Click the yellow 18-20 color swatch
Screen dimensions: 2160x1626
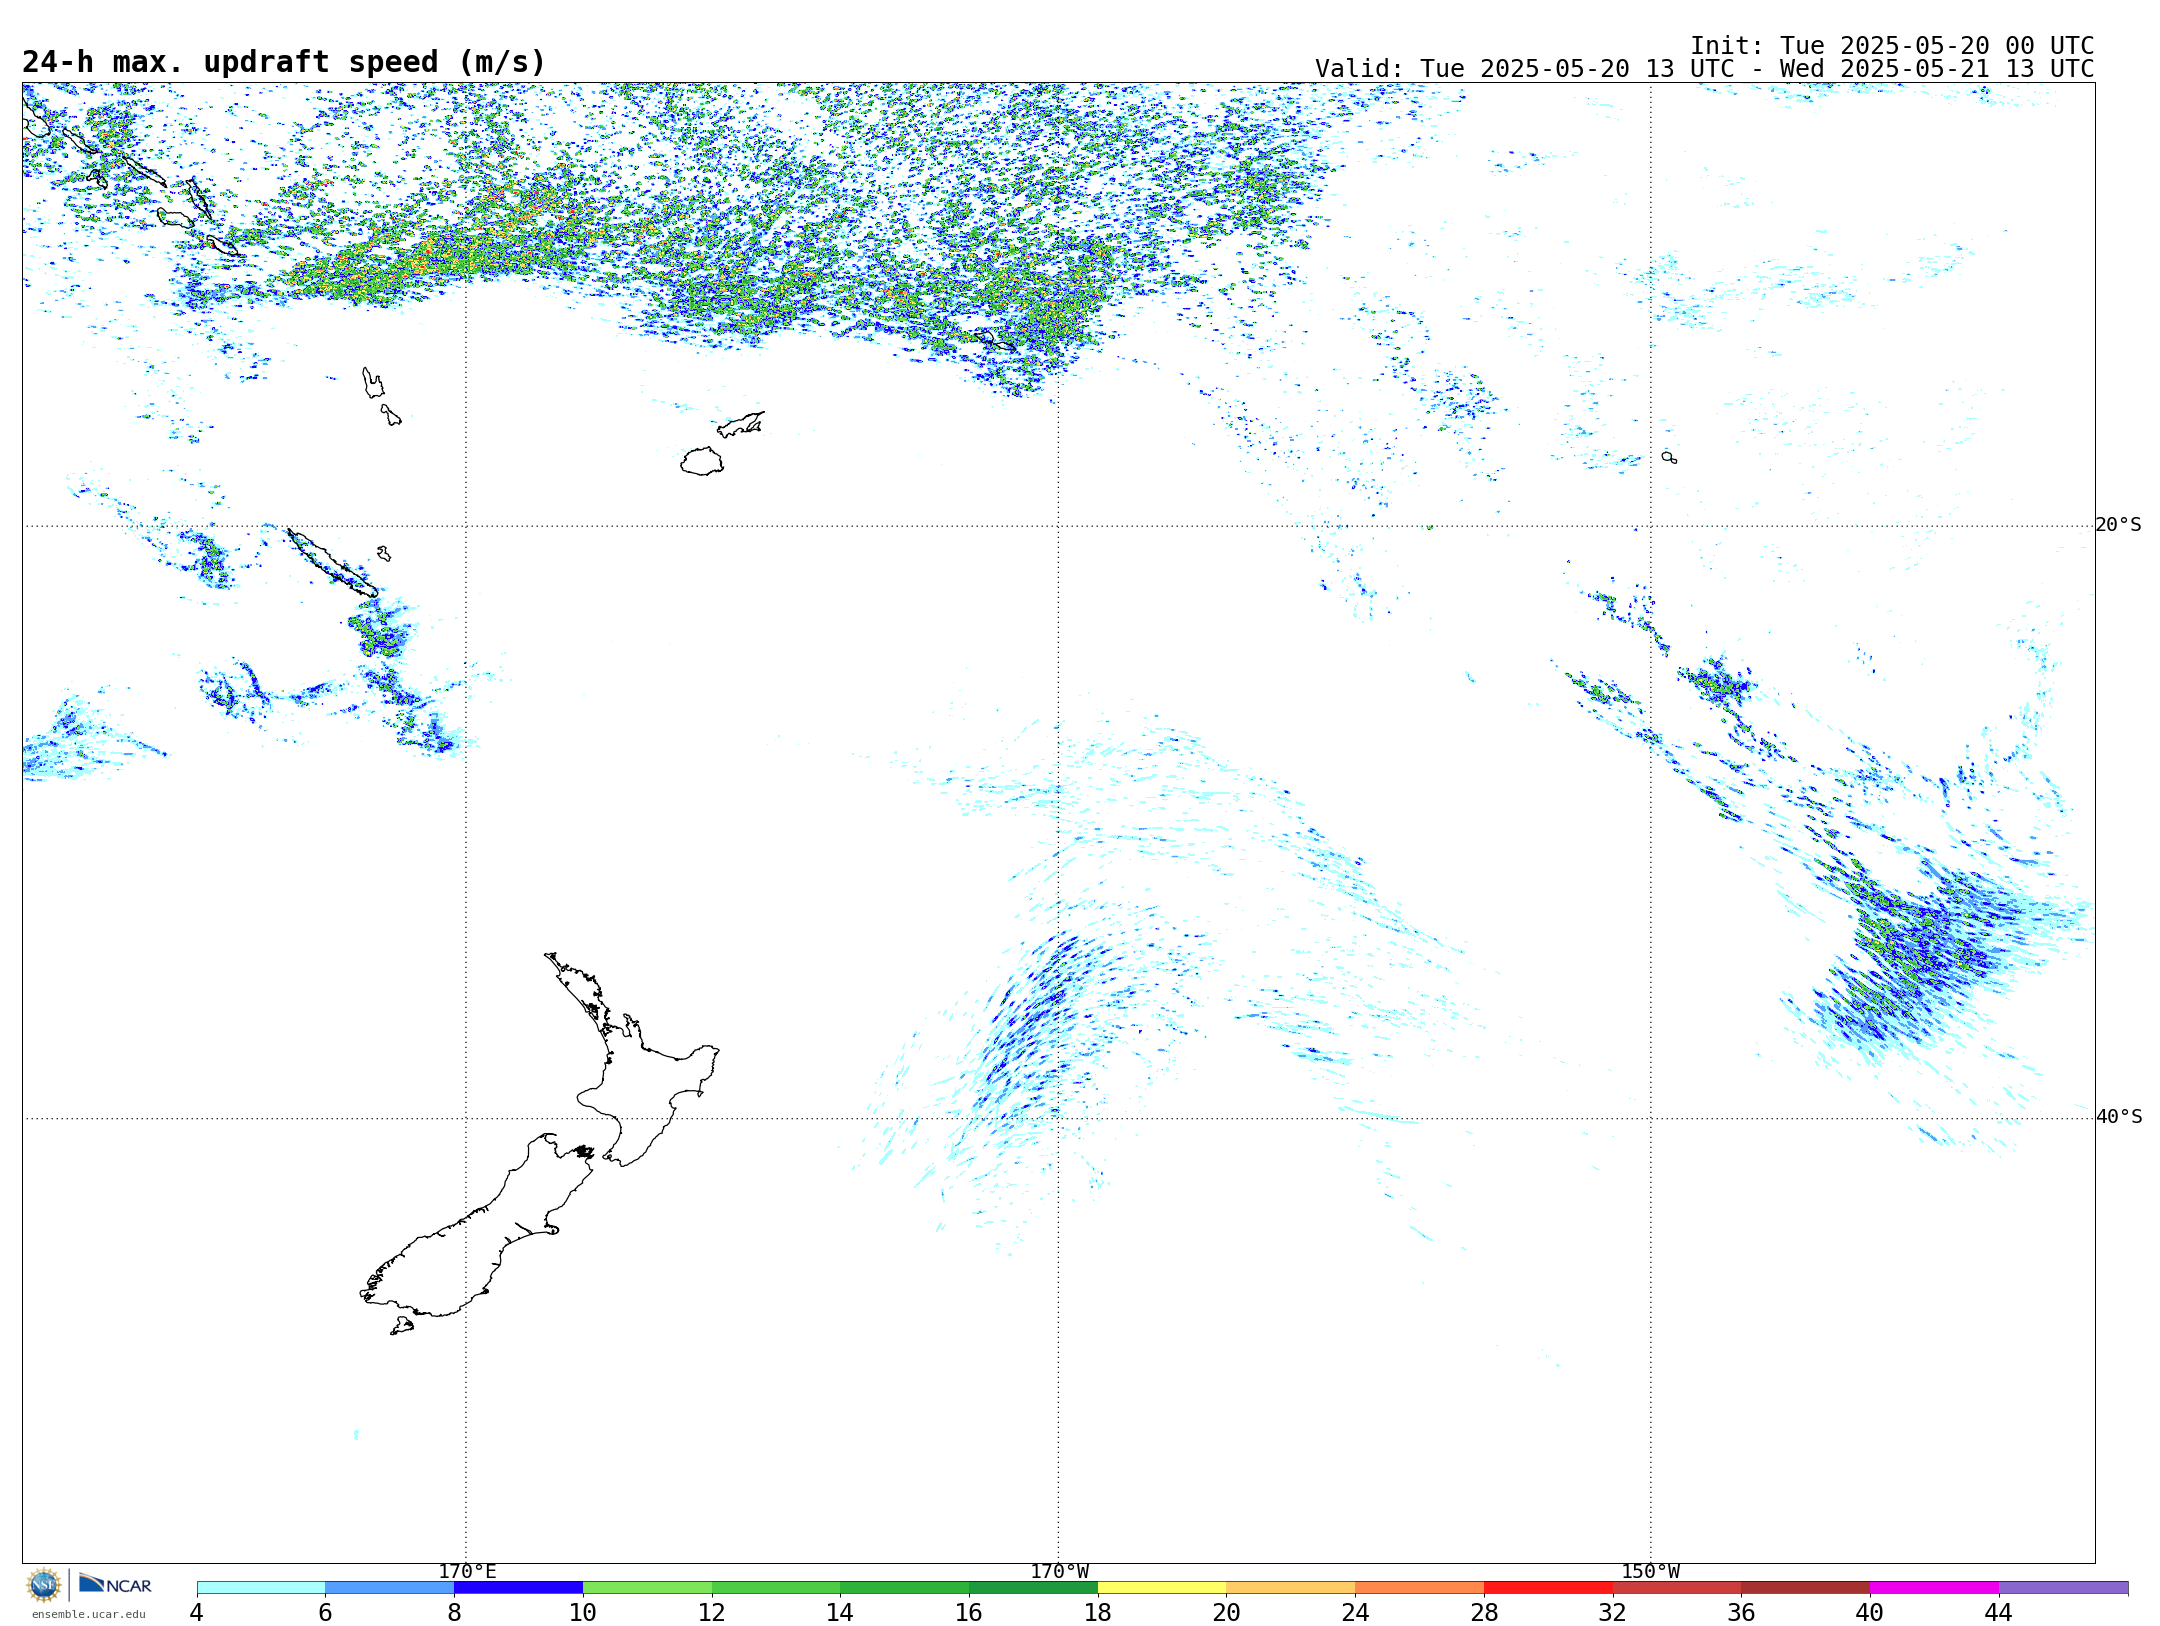1162,1588
